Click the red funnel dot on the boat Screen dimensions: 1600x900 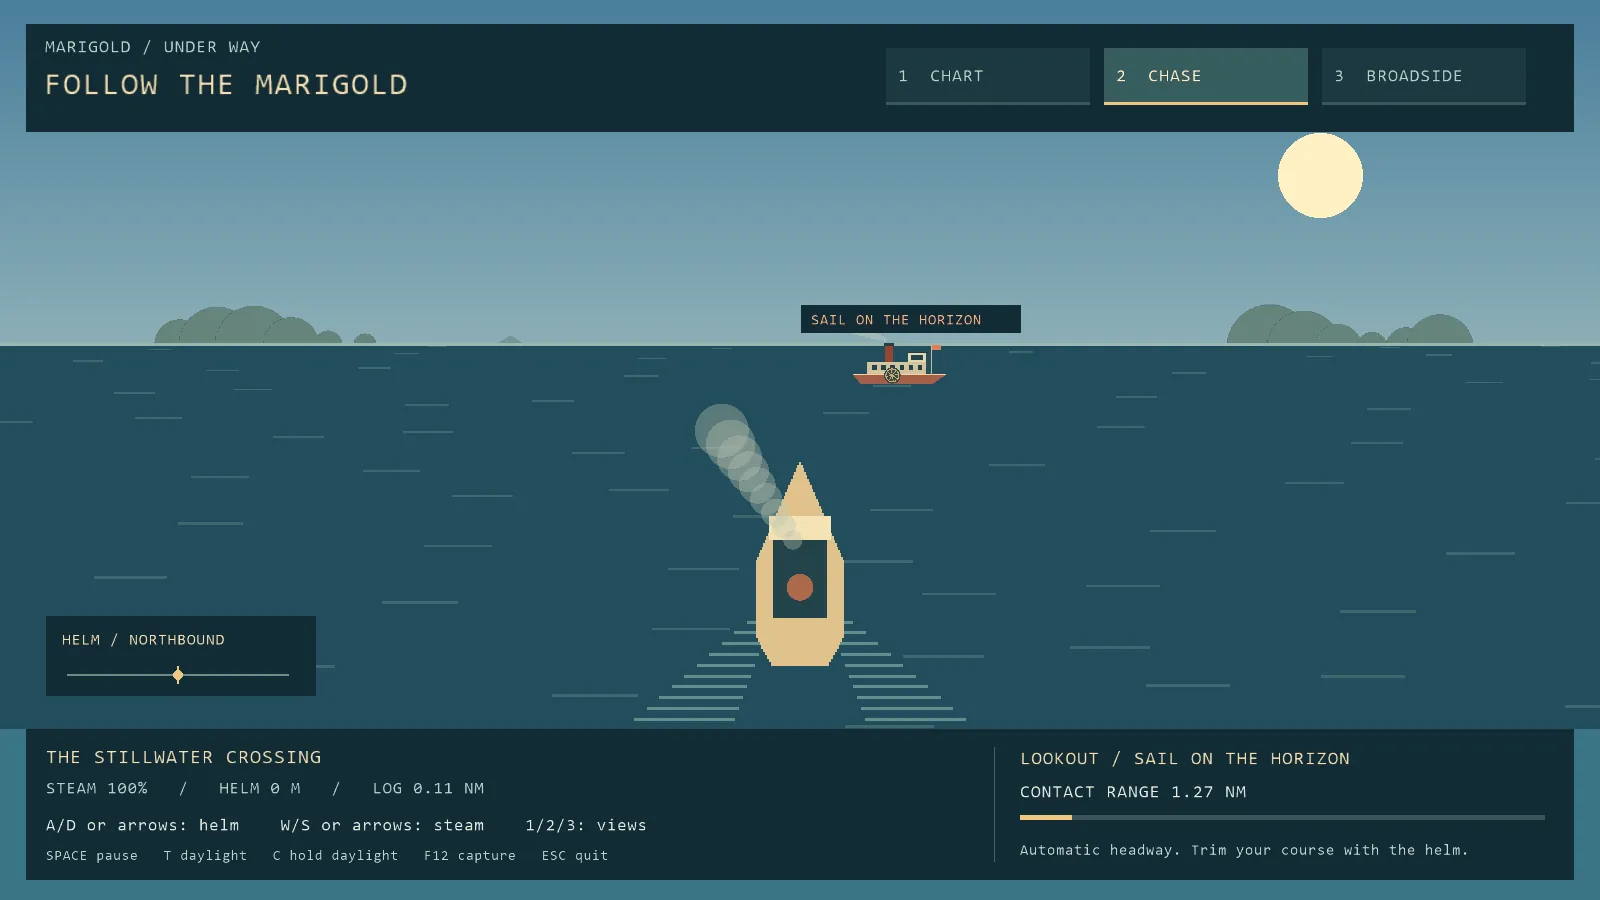(800, 587)
